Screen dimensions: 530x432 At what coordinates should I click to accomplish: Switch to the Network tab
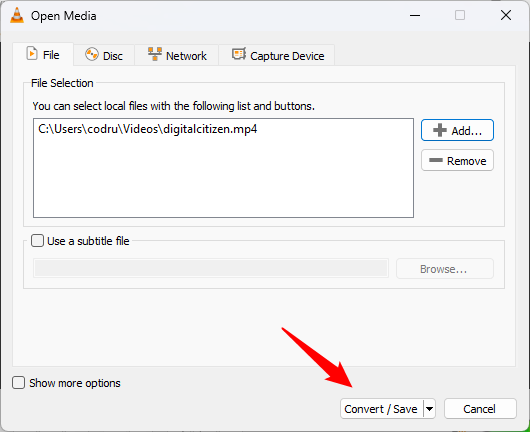tap(177, 55)
